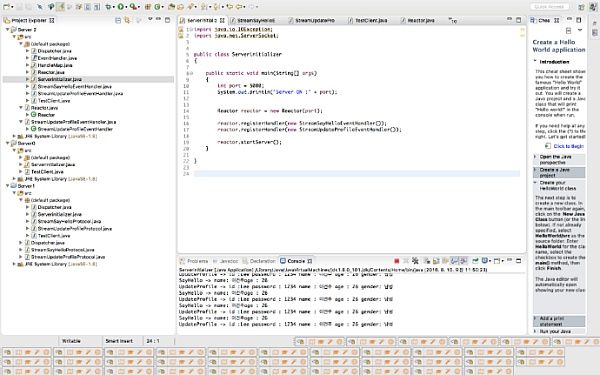Click the New Java Class green icon
The width and height of the screenshot is (600, 375).
(157, 7)
